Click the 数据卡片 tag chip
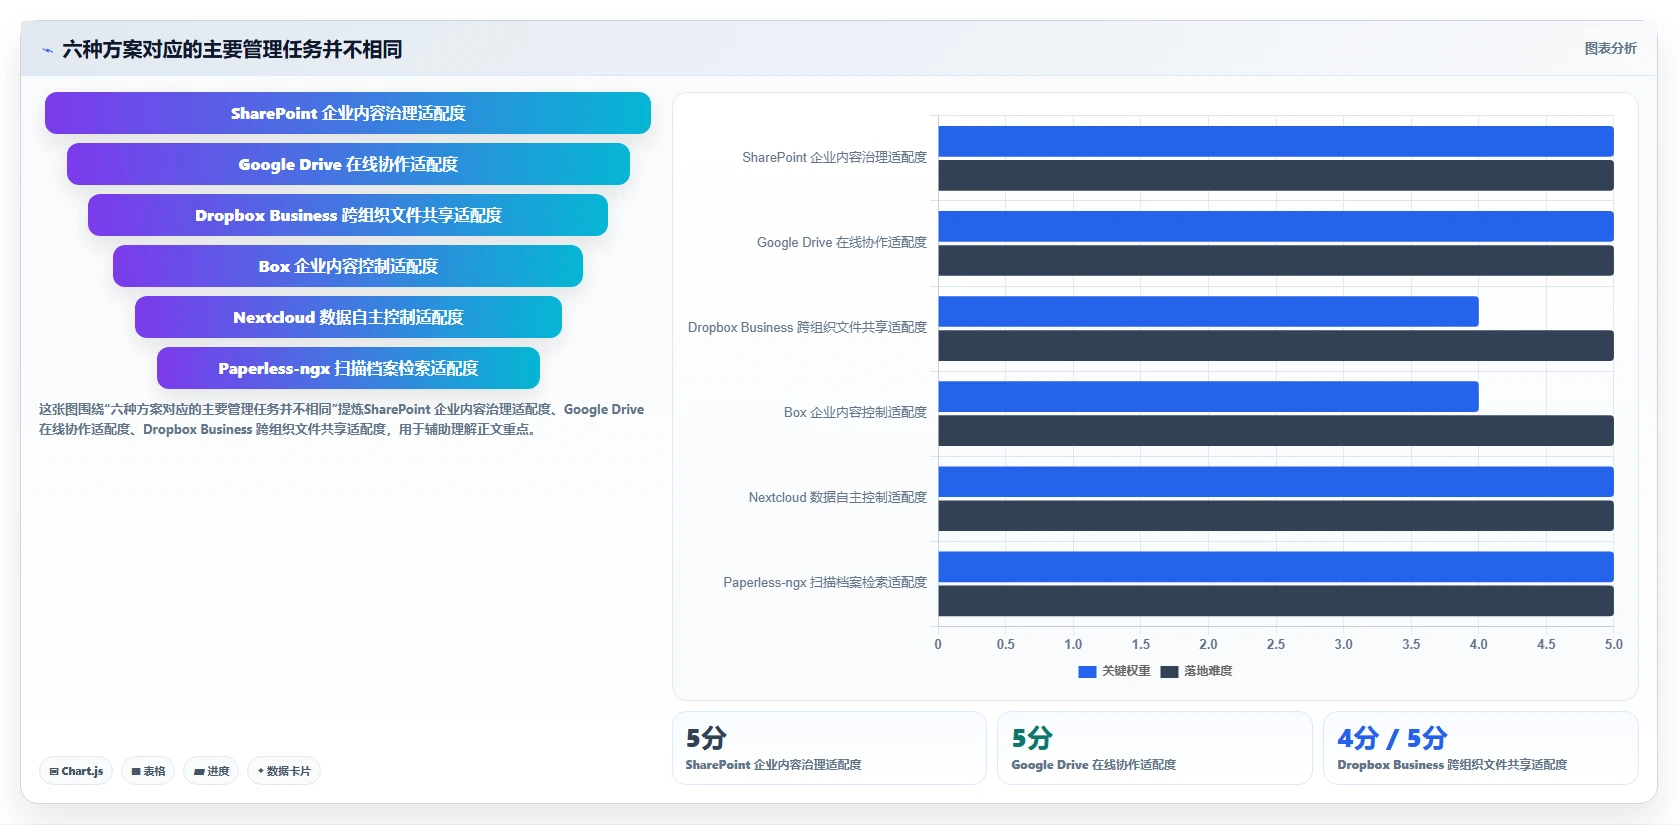 284,771
